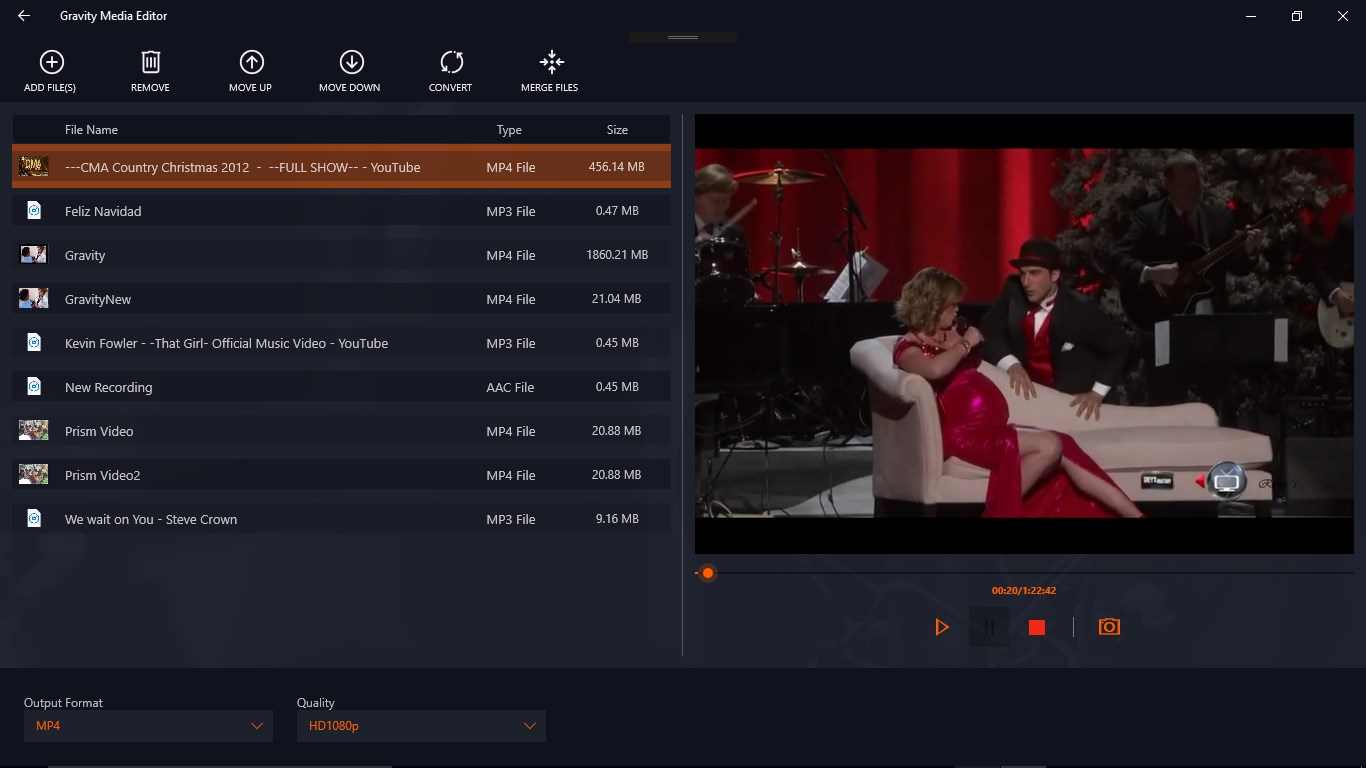The image size is (1366, 768).
Task: Sort files by the Size column header
Action: click(617, 129)
